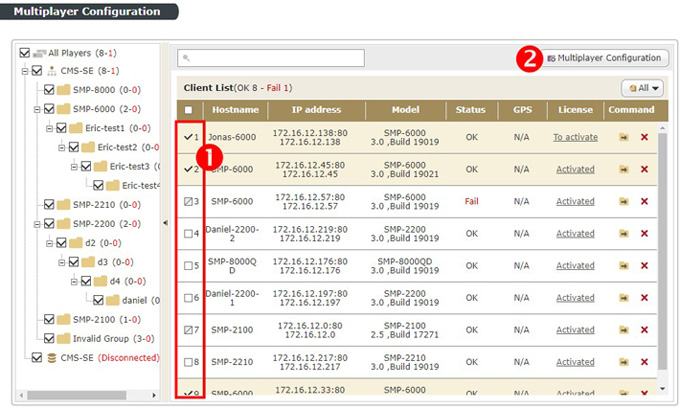Click command icon for SMP-8000QD row
Screen dimensions: 680x408
click(x=624, y=266)
